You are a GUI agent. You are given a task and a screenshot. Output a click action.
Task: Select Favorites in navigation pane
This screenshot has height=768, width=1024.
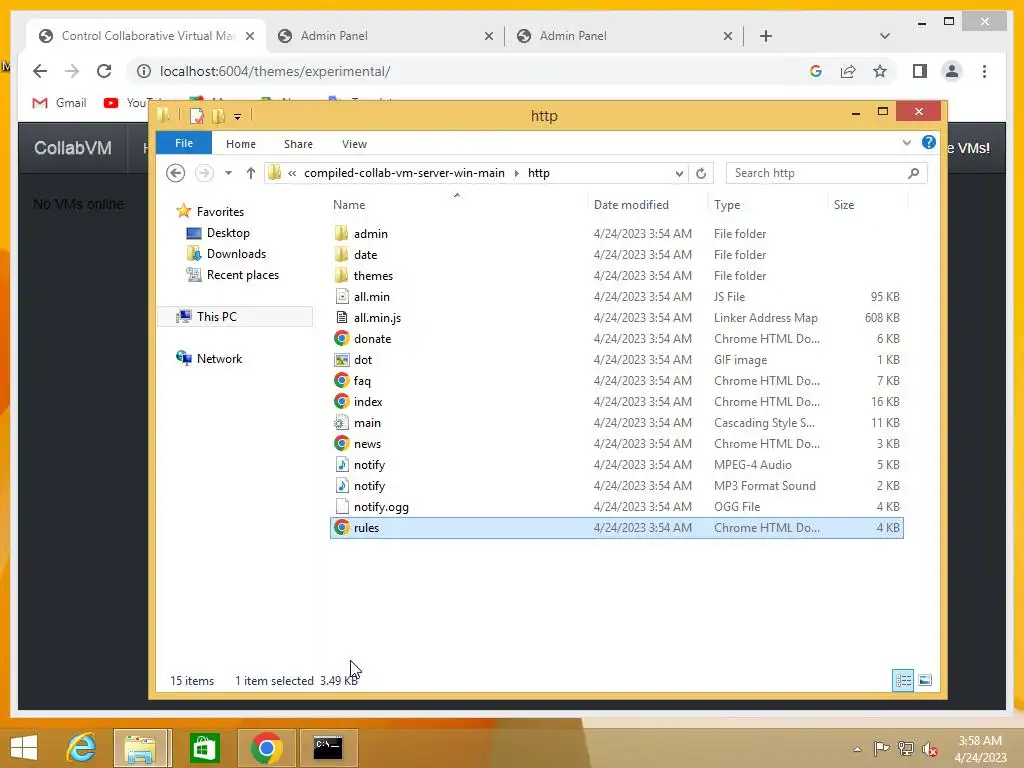pos(220,212)
